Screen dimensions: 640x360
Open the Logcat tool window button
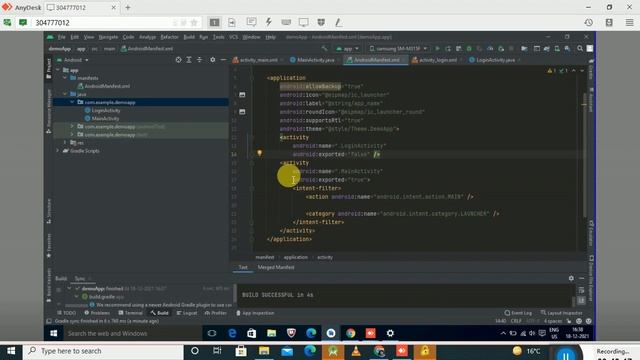click(187, 313)
